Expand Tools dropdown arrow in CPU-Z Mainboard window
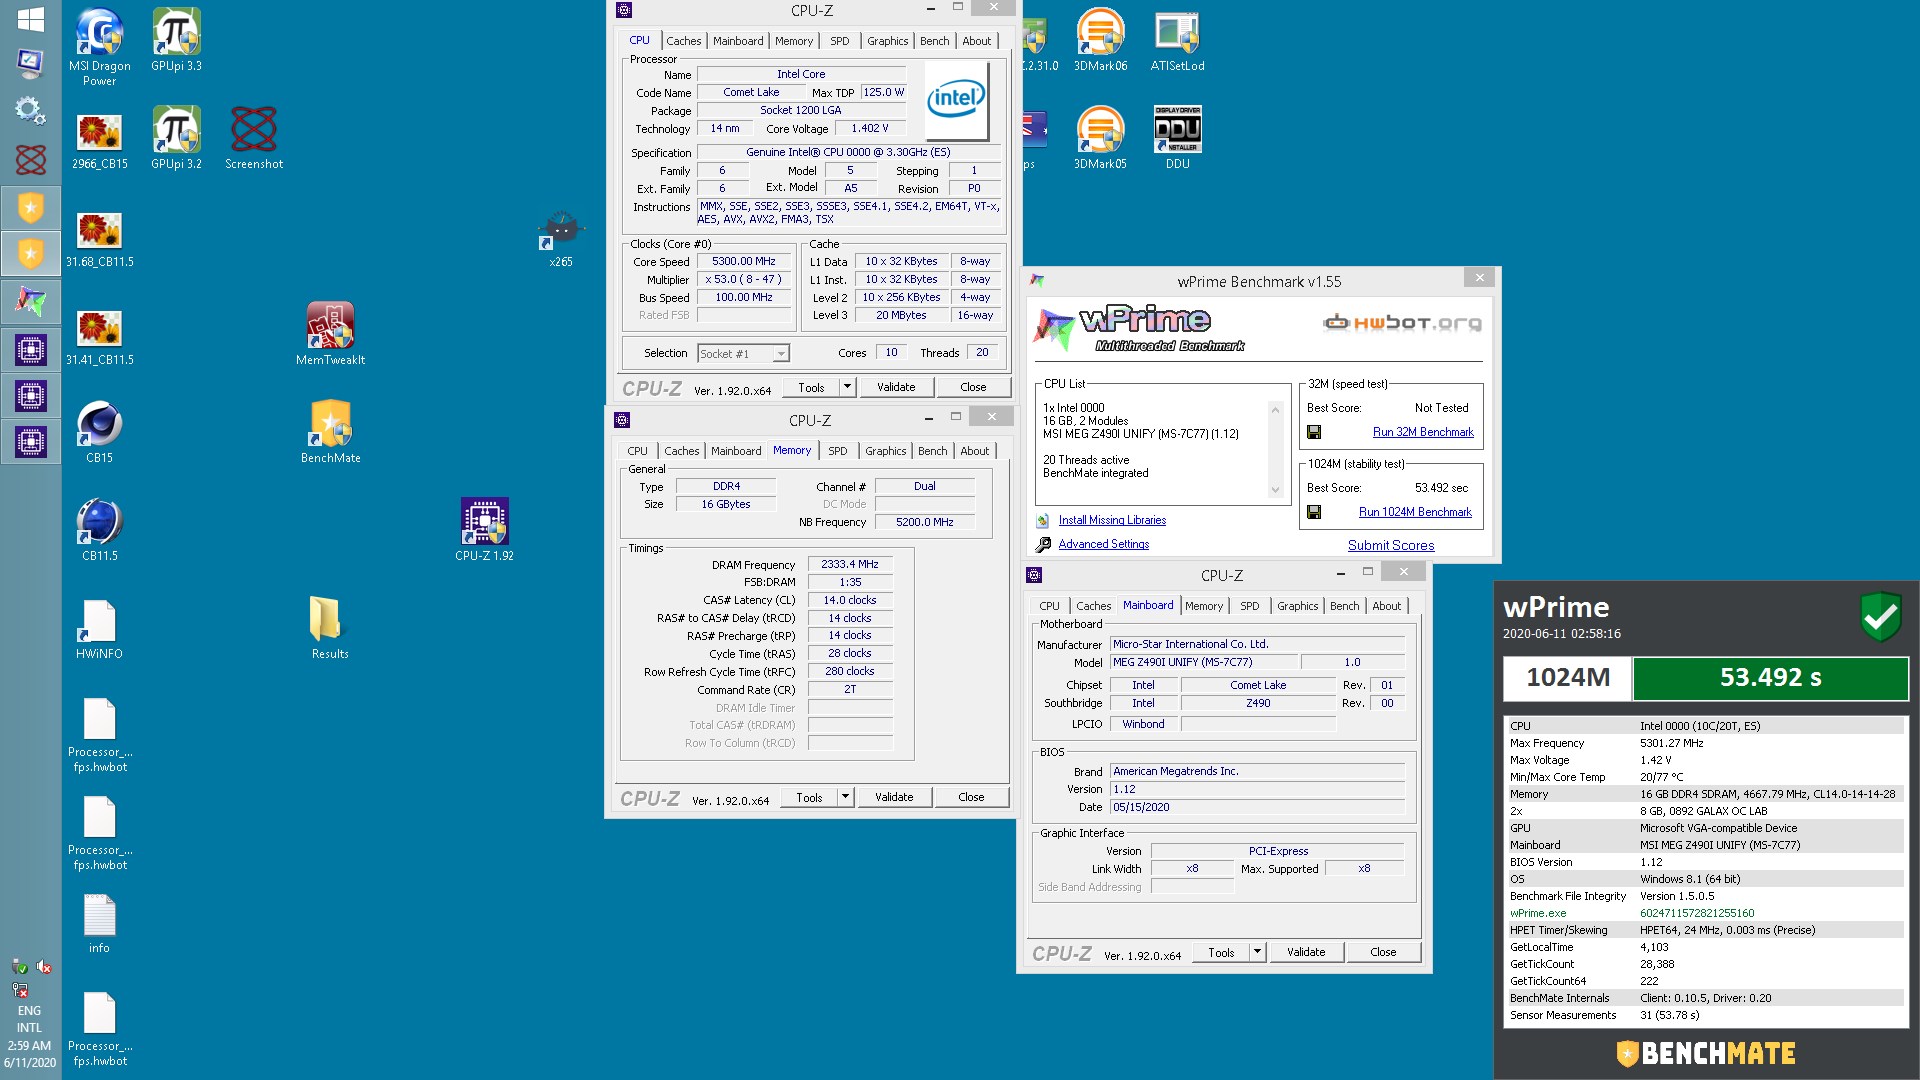The width and height of the screenshot is (1920, 1080). tap(1257, 952)
